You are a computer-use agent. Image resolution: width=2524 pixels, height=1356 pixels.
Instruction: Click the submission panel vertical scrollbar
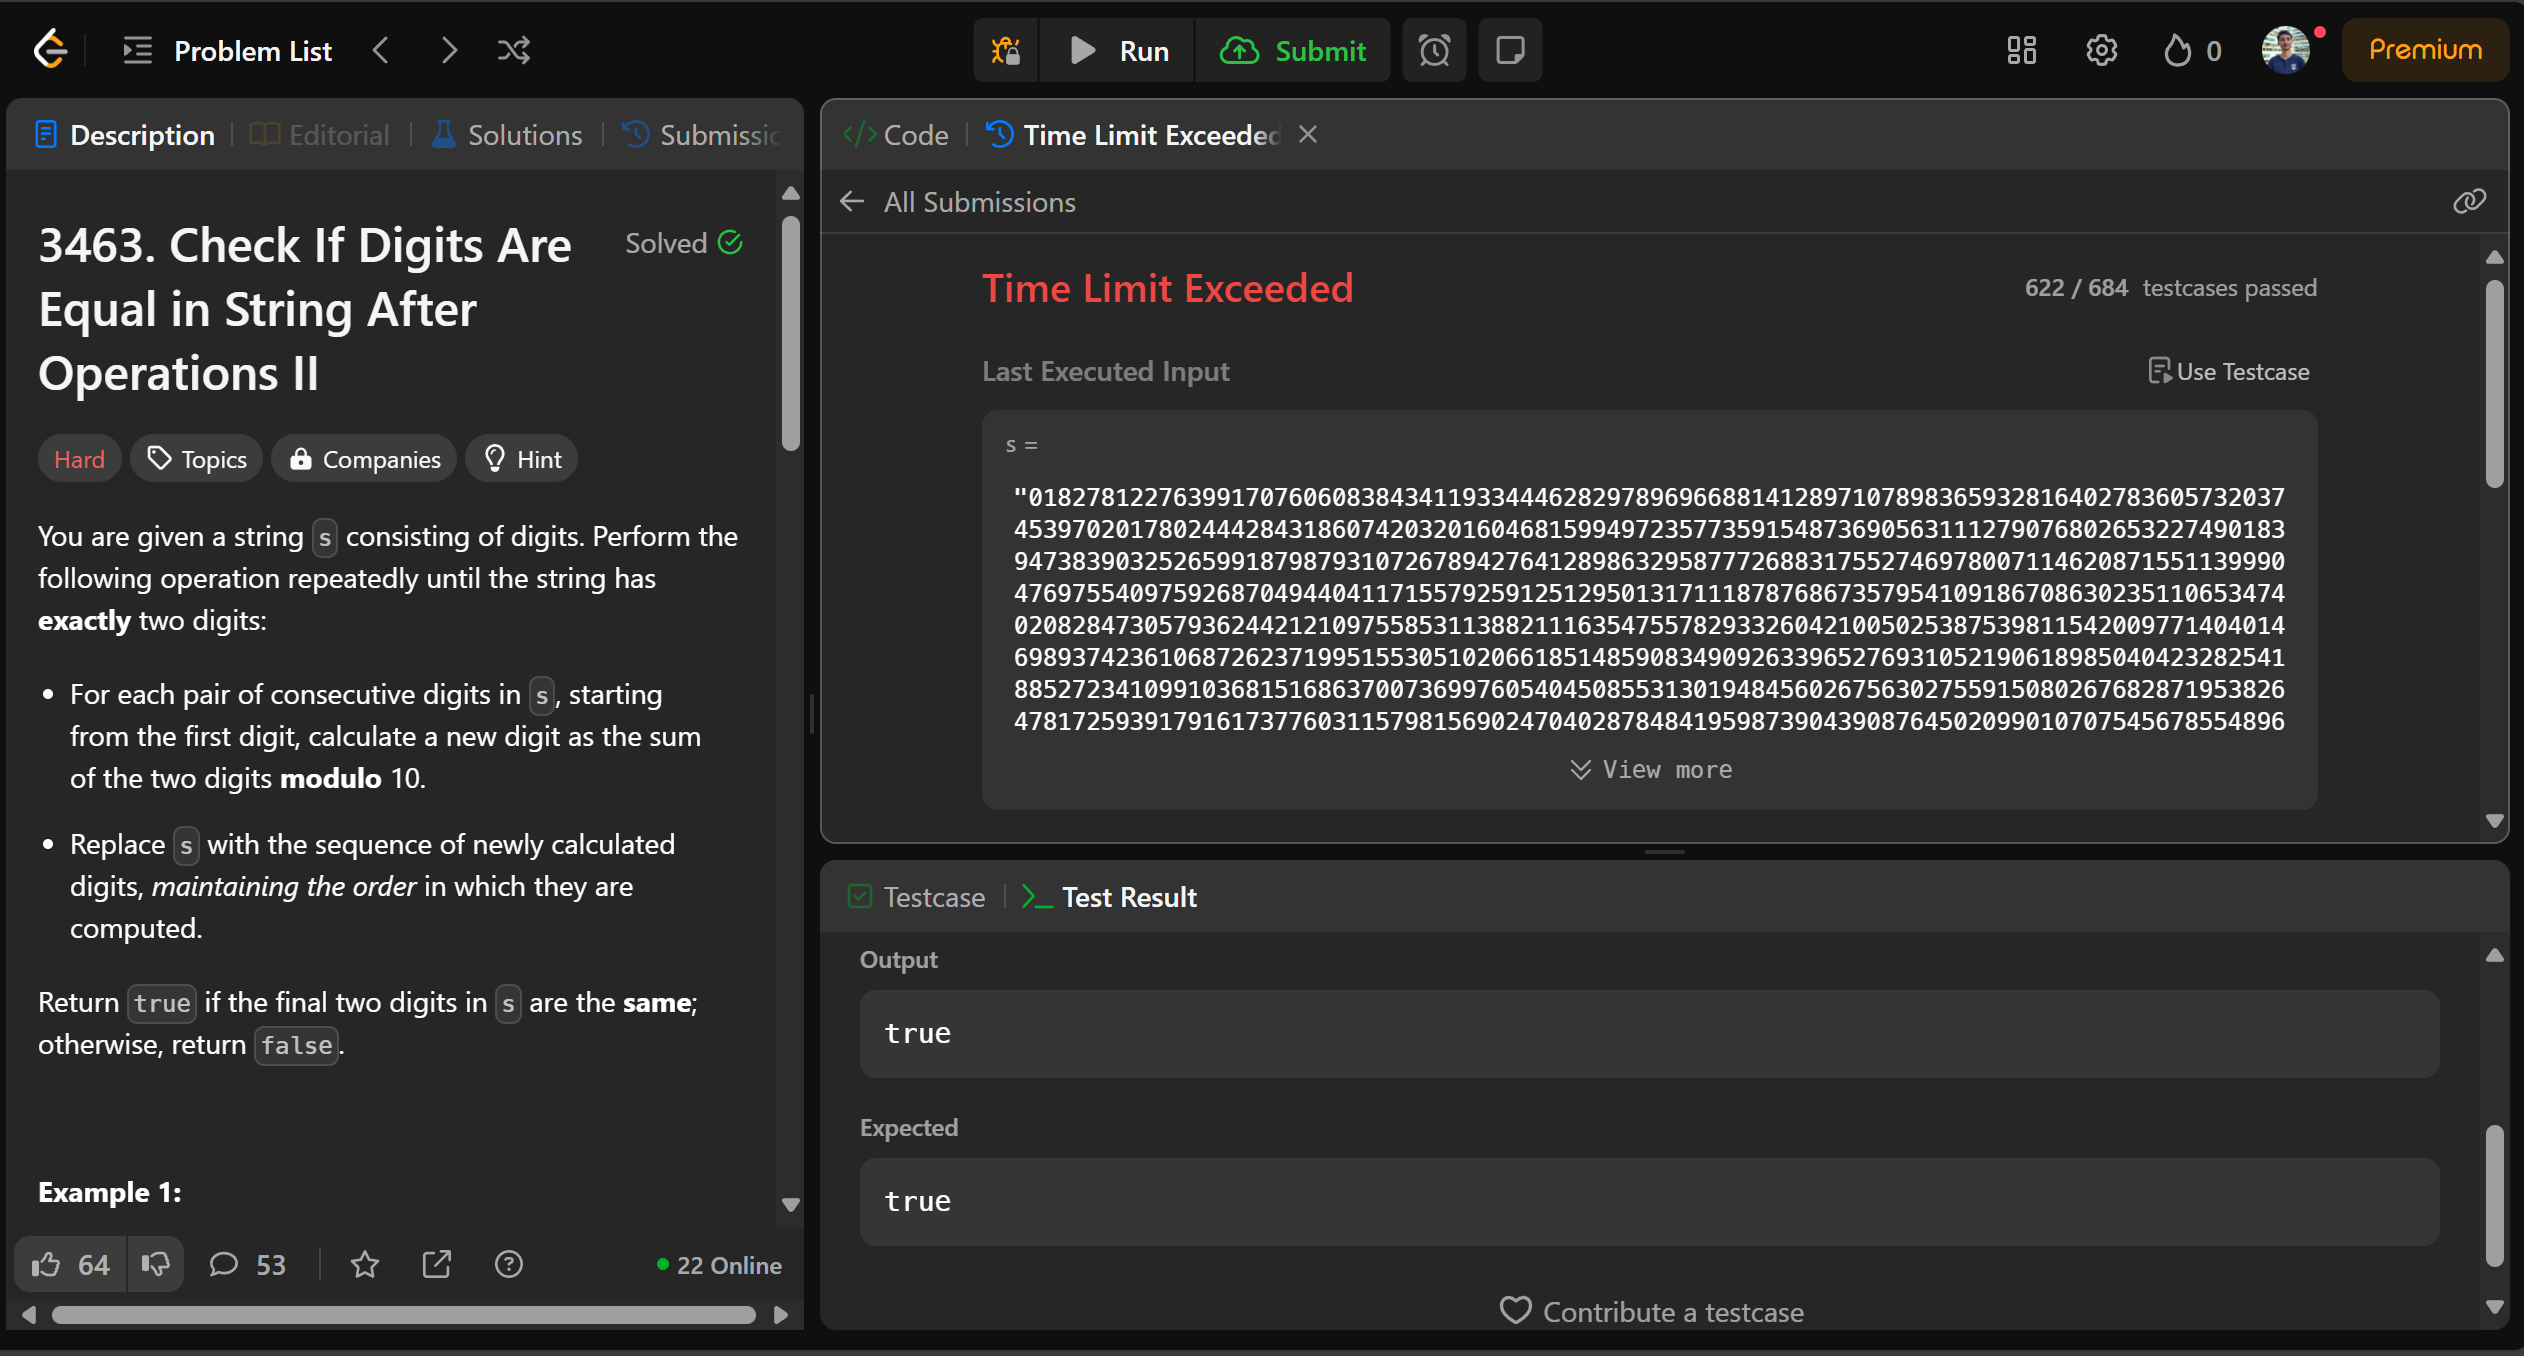point(2495,384)
